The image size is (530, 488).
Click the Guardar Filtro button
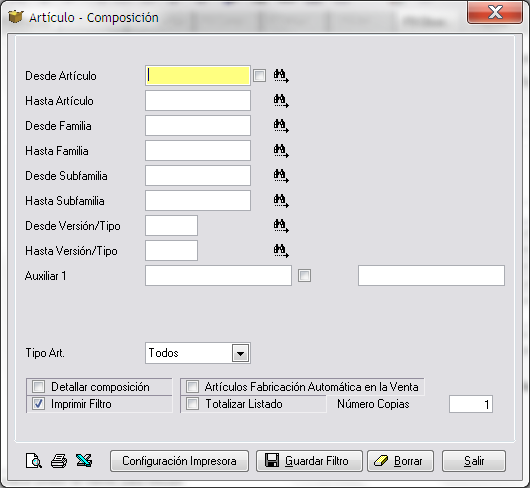[x=309, y=461]
